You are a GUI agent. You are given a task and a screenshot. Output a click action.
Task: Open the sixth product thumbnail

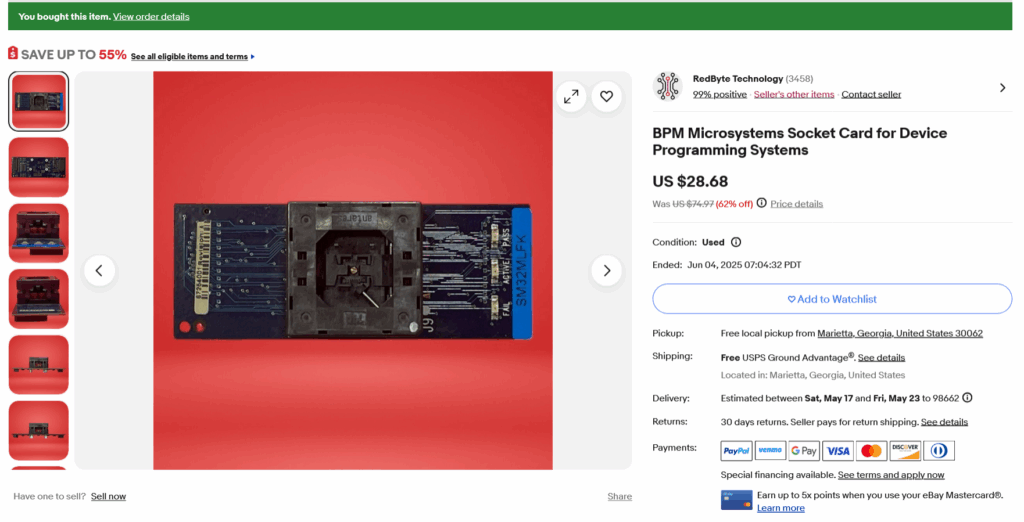coord(39,431)
